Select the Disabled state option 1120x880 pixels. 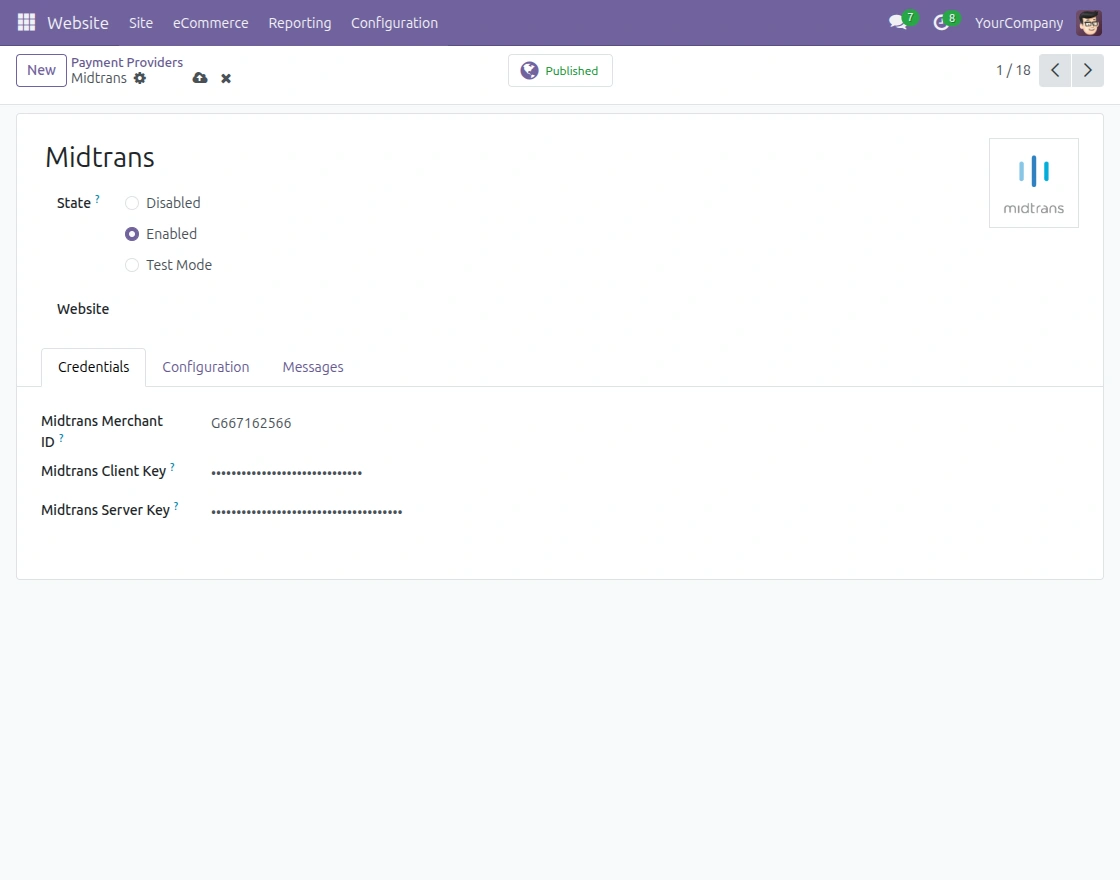coord(131,202)
